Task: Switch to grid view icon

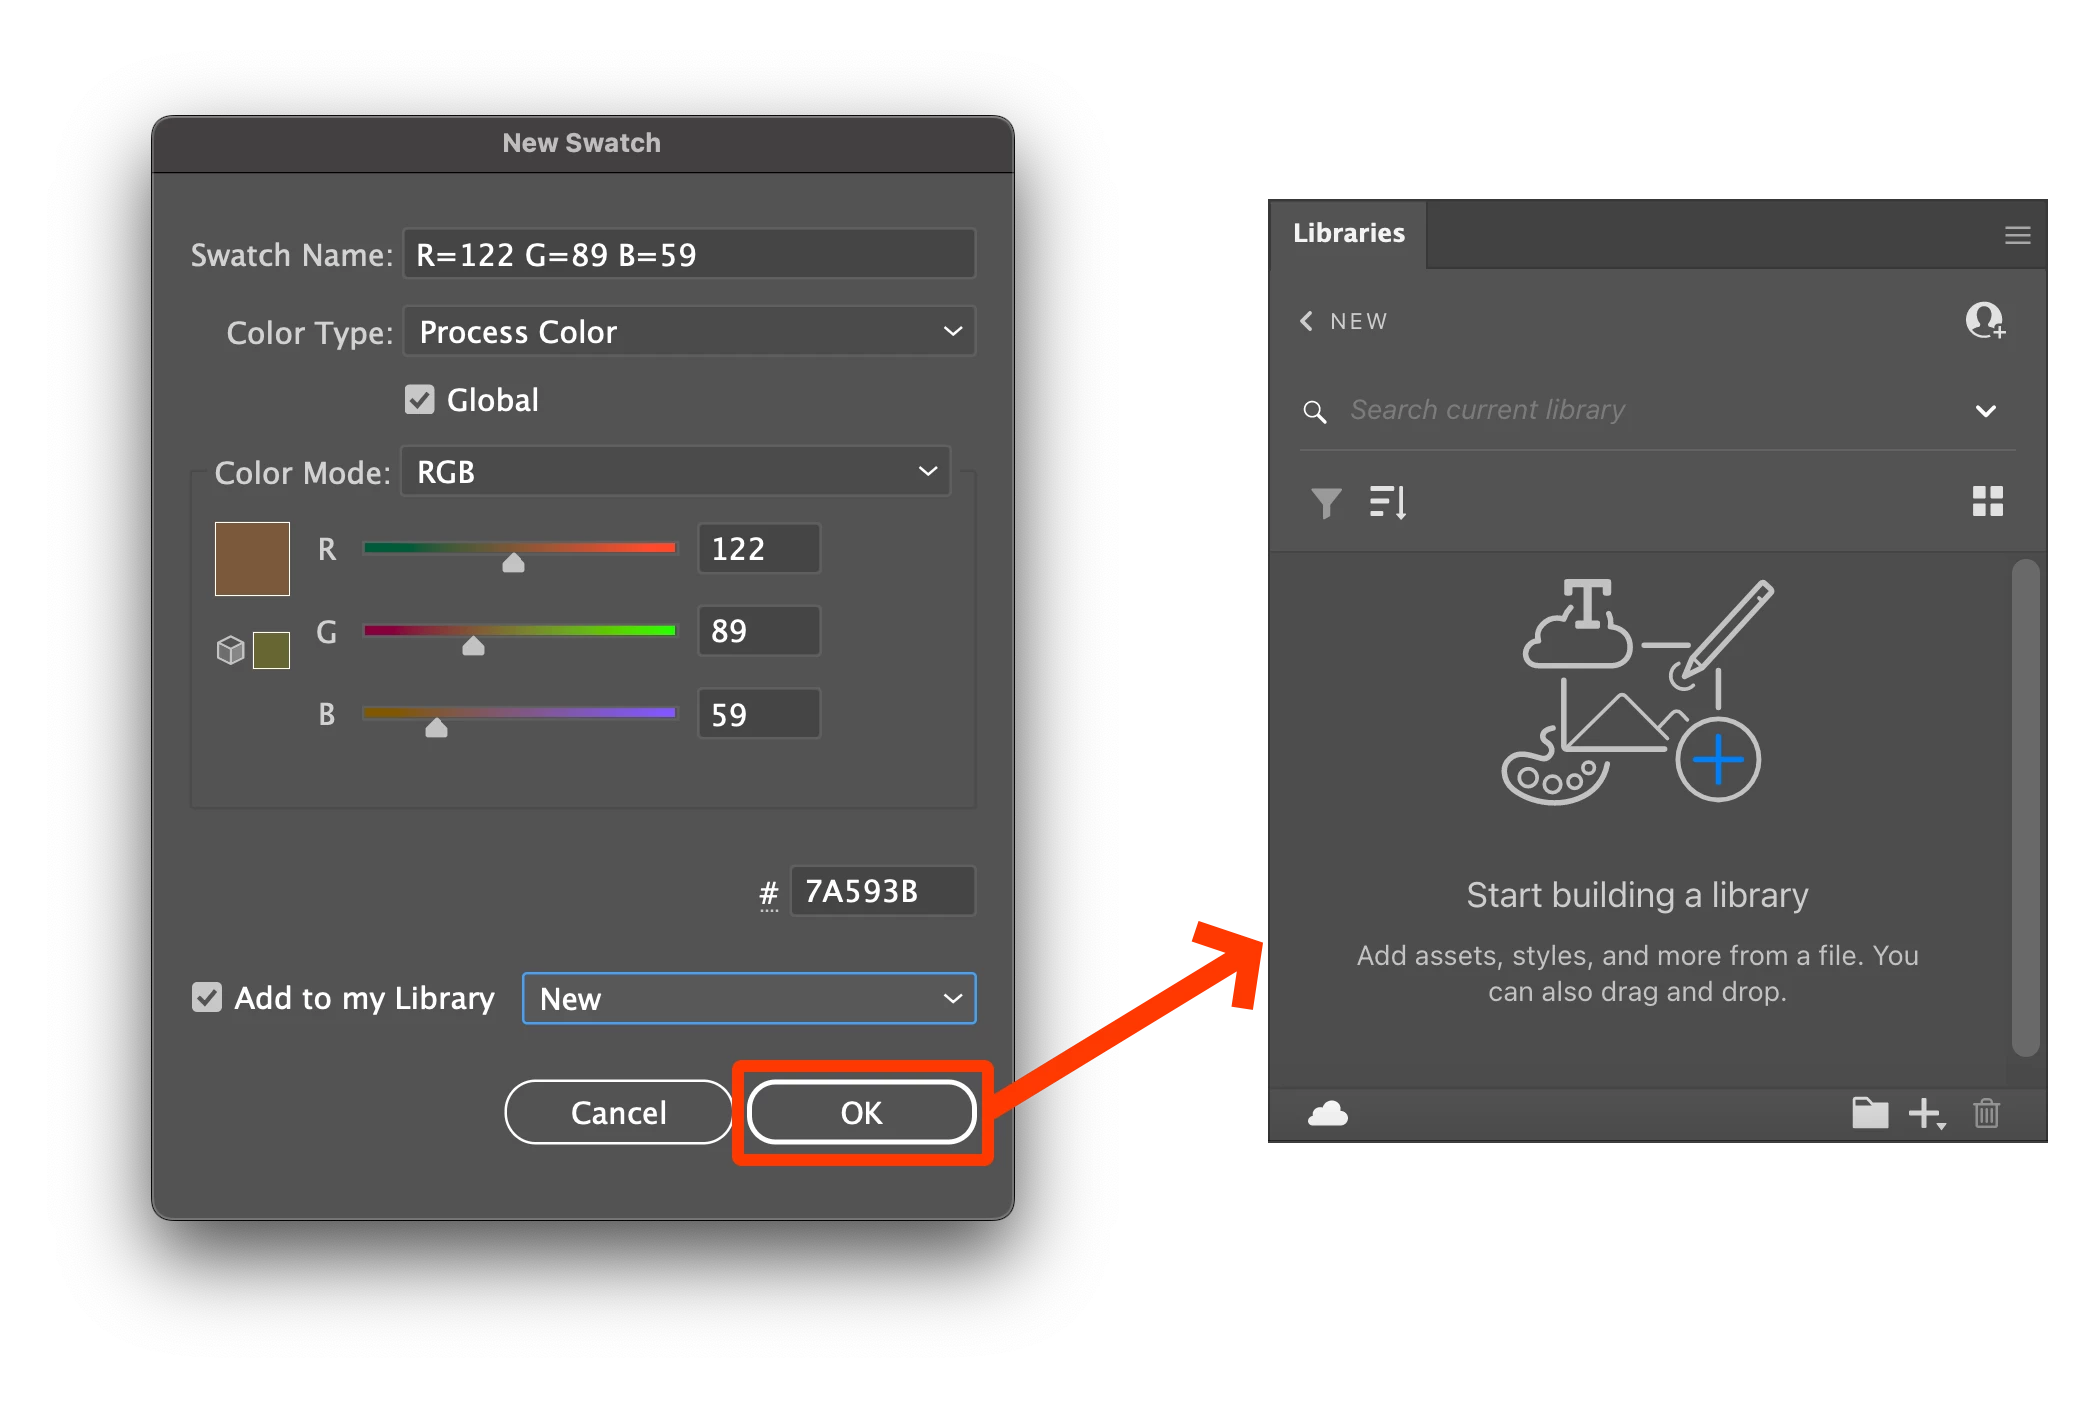Action: [1987, 501]
